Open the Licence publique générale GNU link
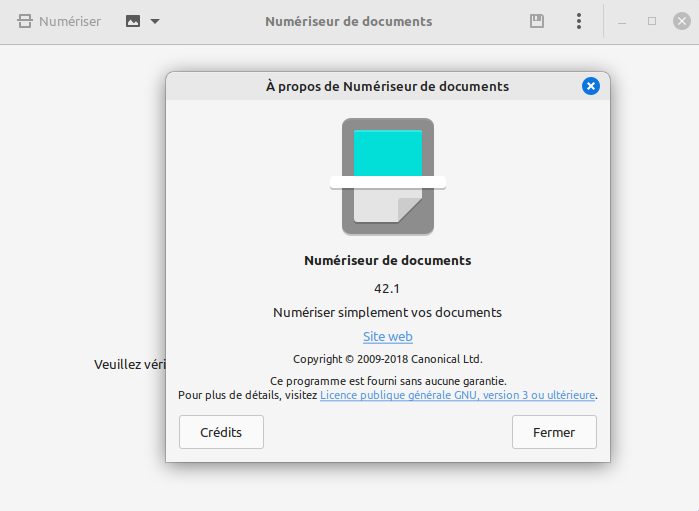 pyautogui.click(x=457, y=395)
